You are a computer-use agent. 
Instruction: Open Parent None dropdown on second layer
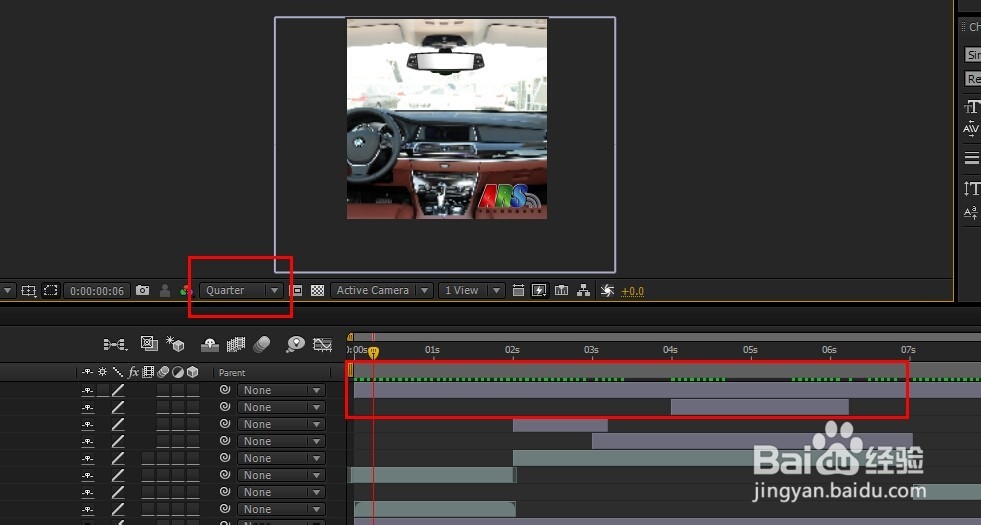(x=281, y=407)
